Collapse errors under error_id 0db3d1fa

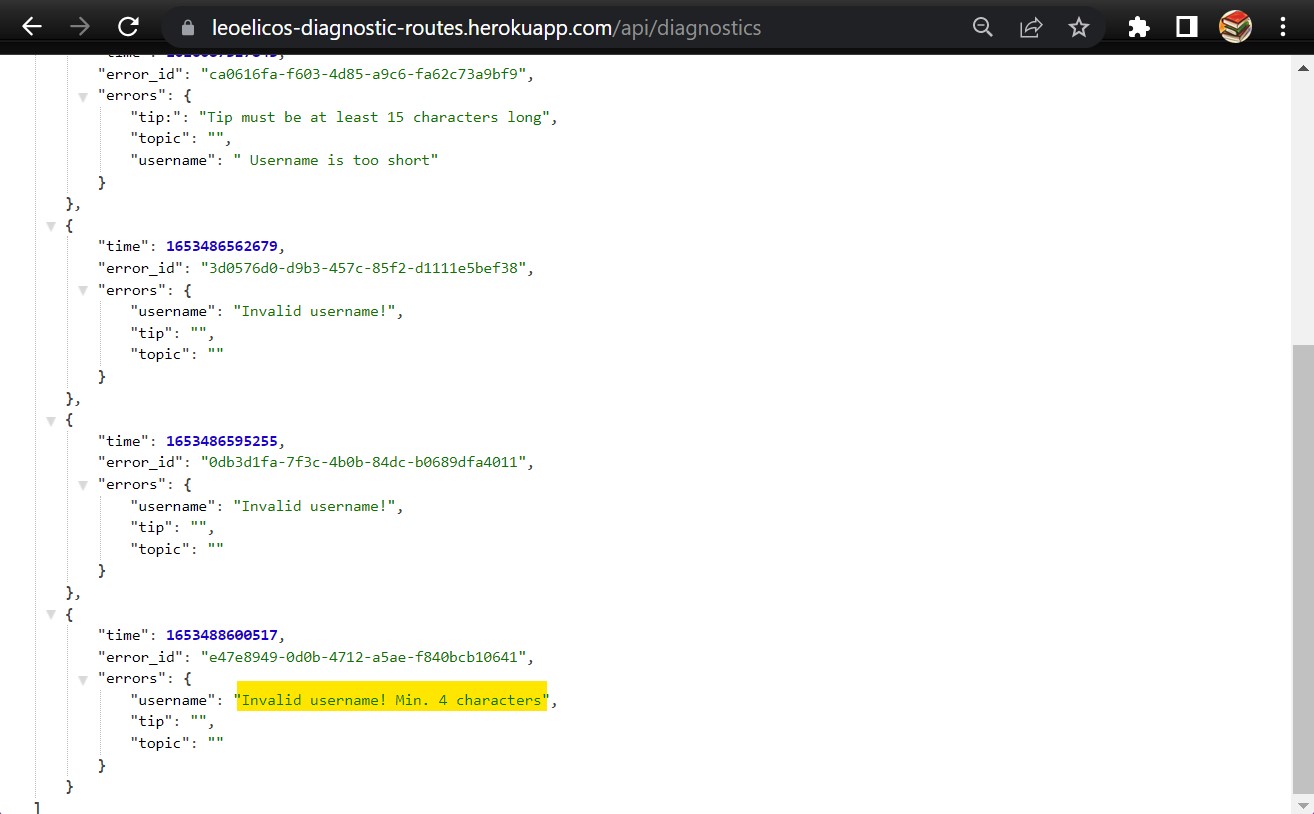pos(83,485)
